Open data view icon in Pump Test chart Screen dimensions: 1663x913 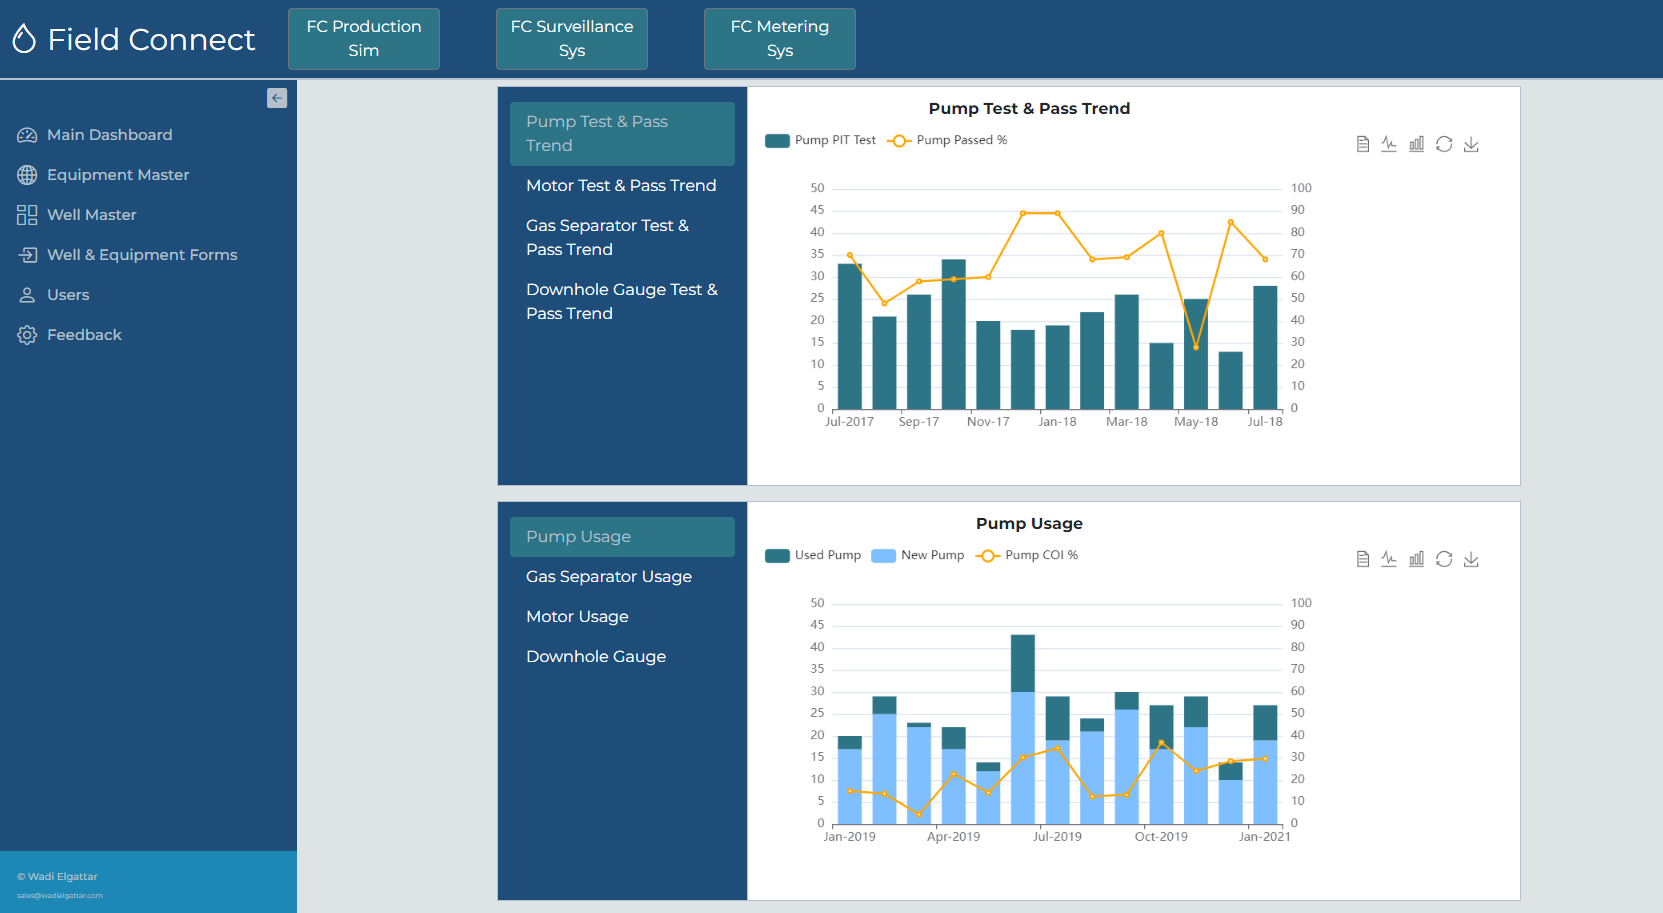(1362, 144)
